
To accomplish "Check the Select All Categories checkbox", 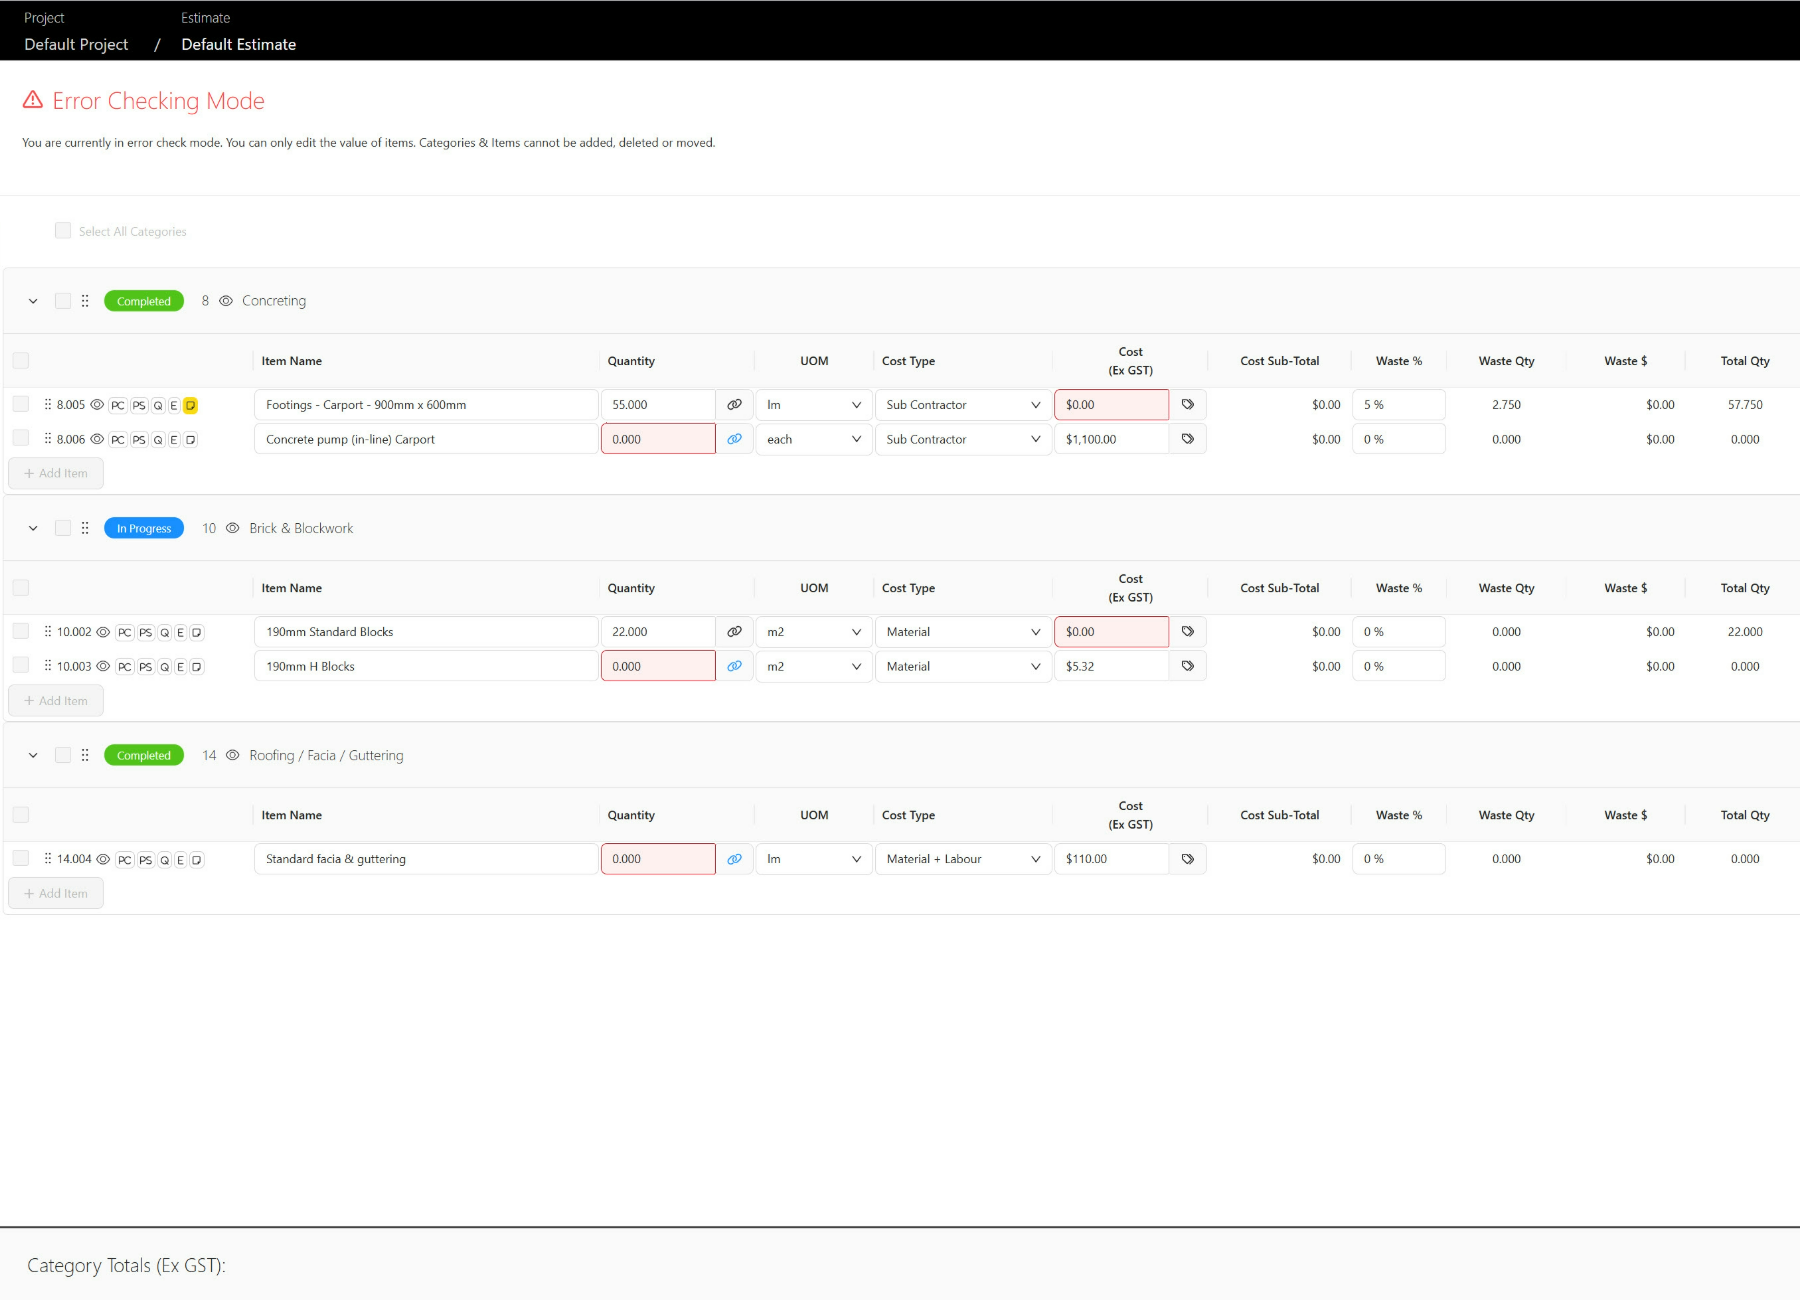I will pos(62,230).
